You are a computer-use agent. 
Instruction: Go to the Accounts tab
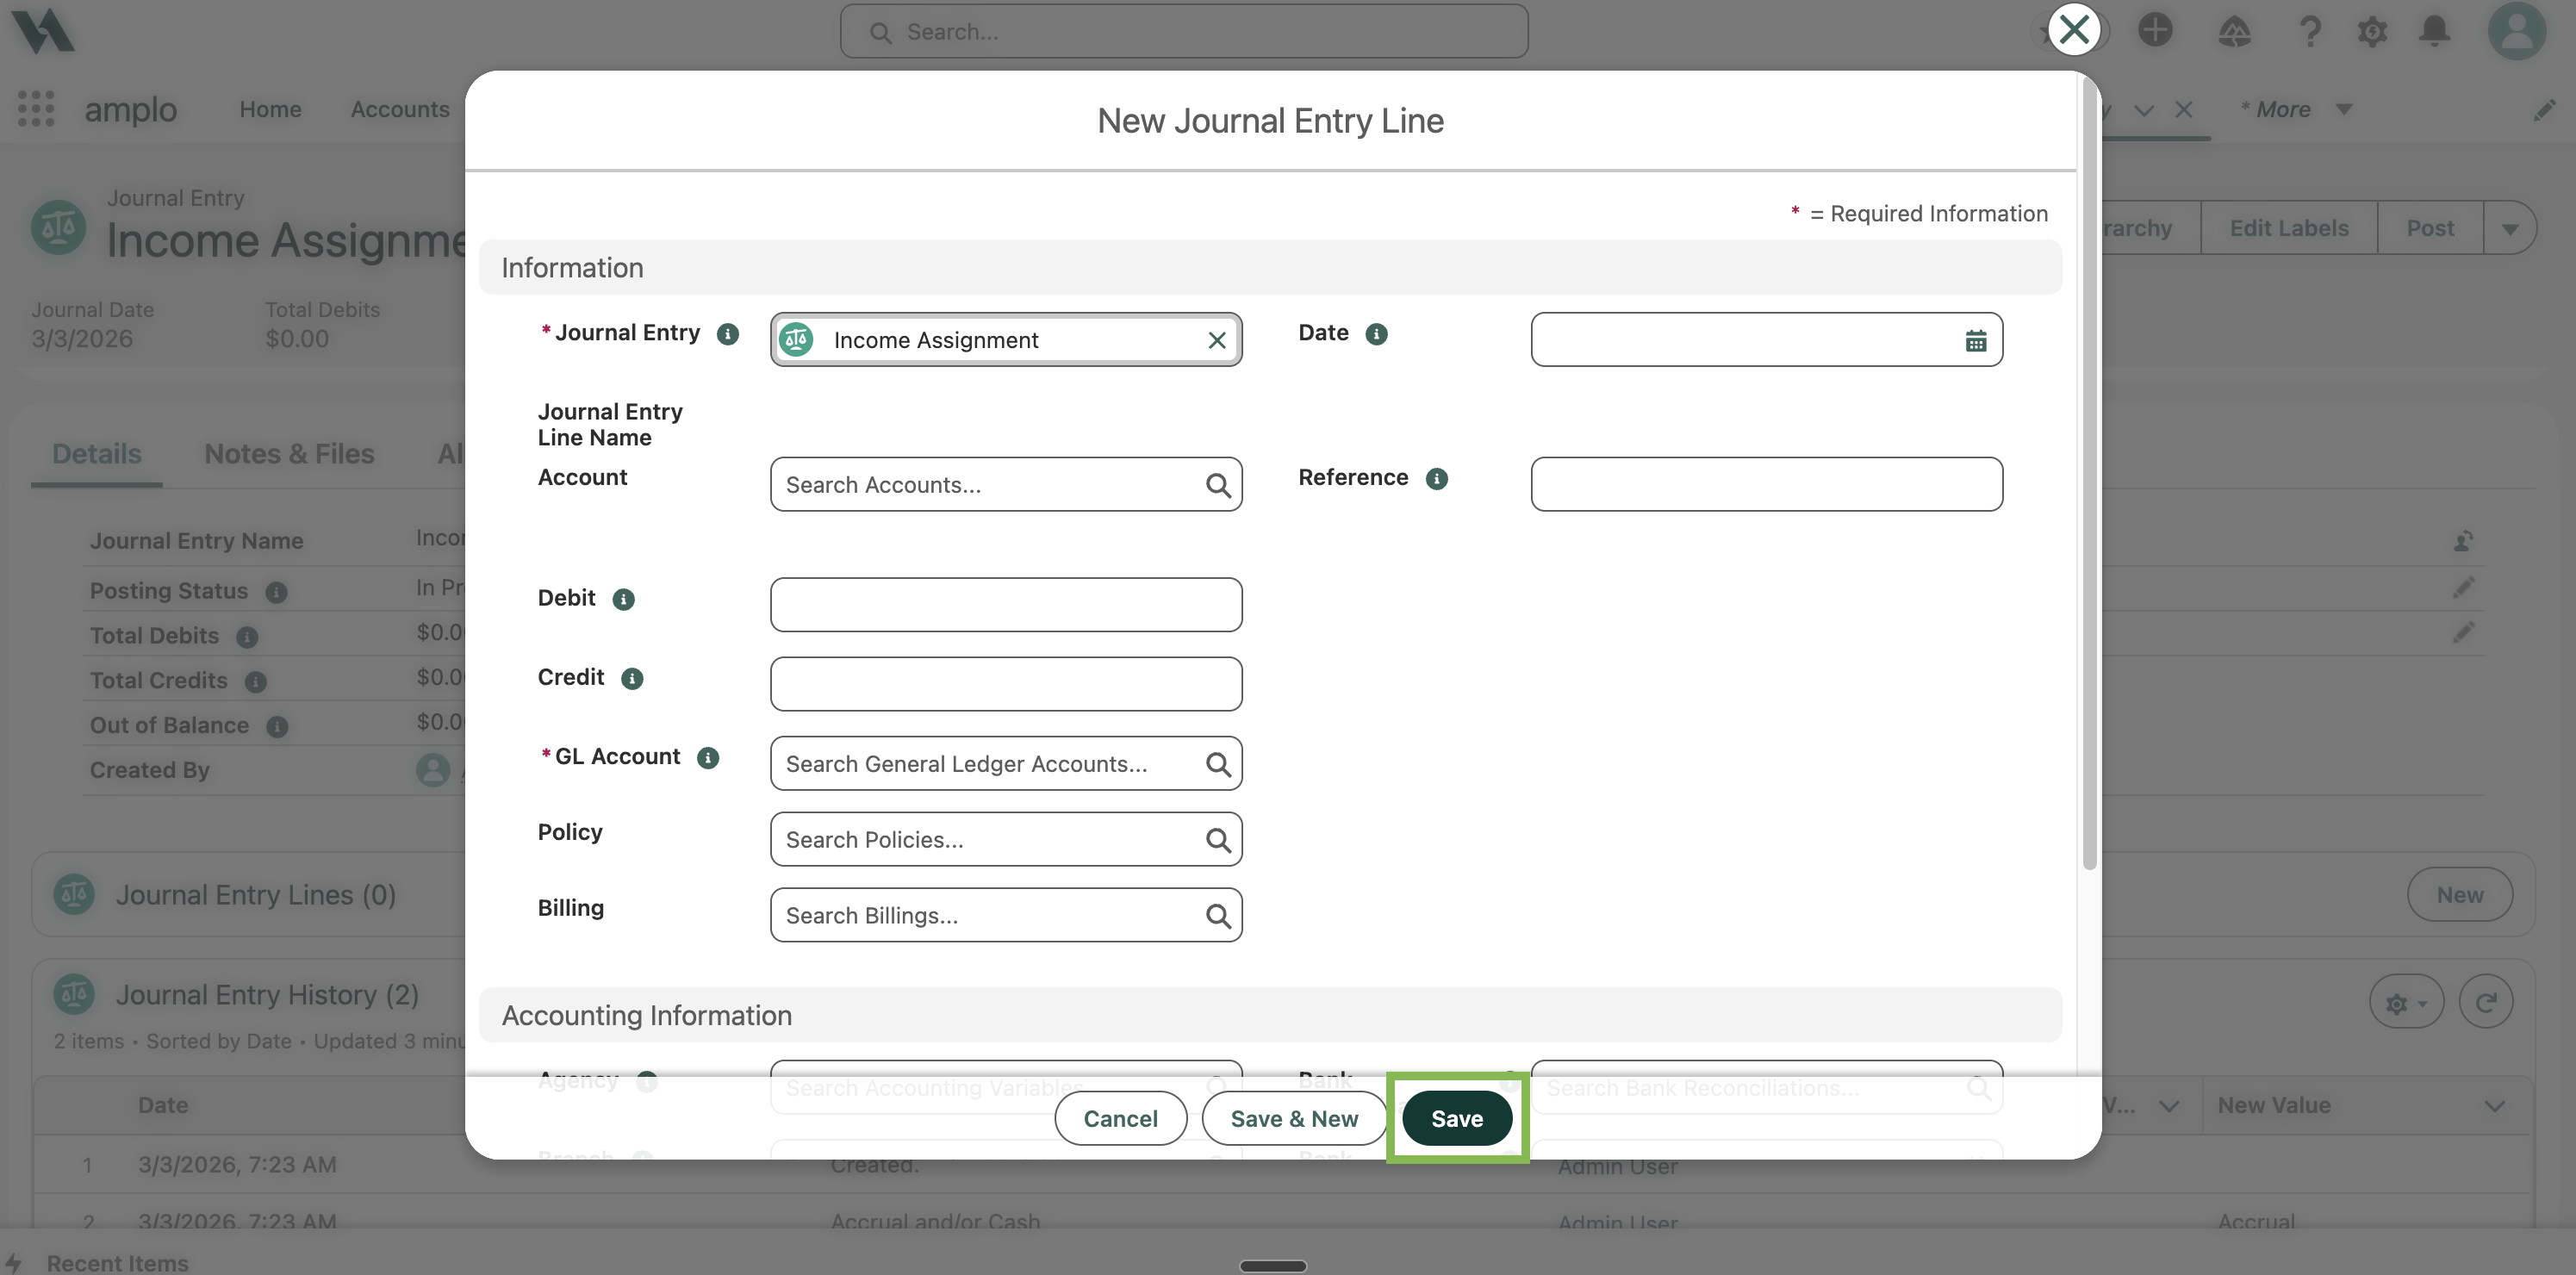[400, 110]
